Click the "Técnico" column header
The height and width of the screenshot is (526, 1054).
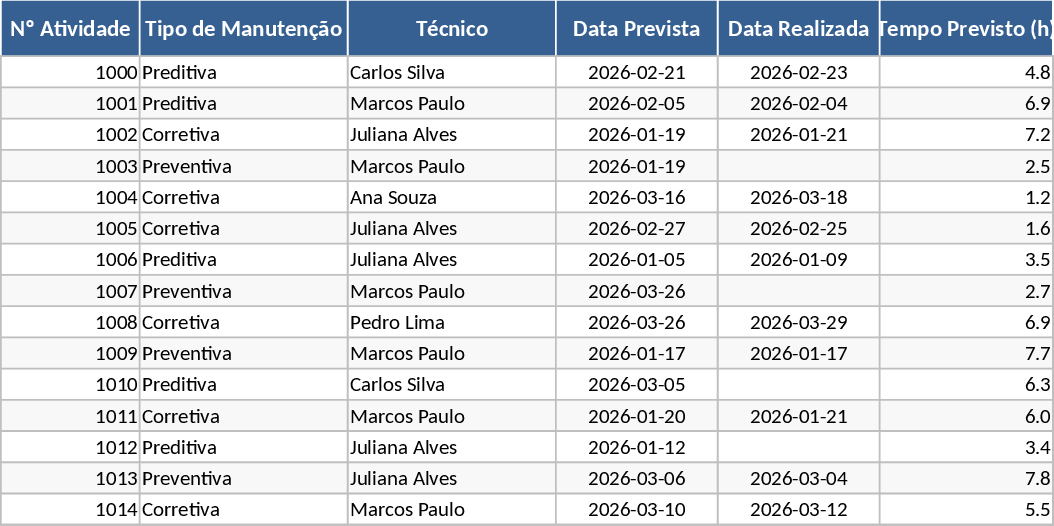pyautogui.click(x=452, y=29)
